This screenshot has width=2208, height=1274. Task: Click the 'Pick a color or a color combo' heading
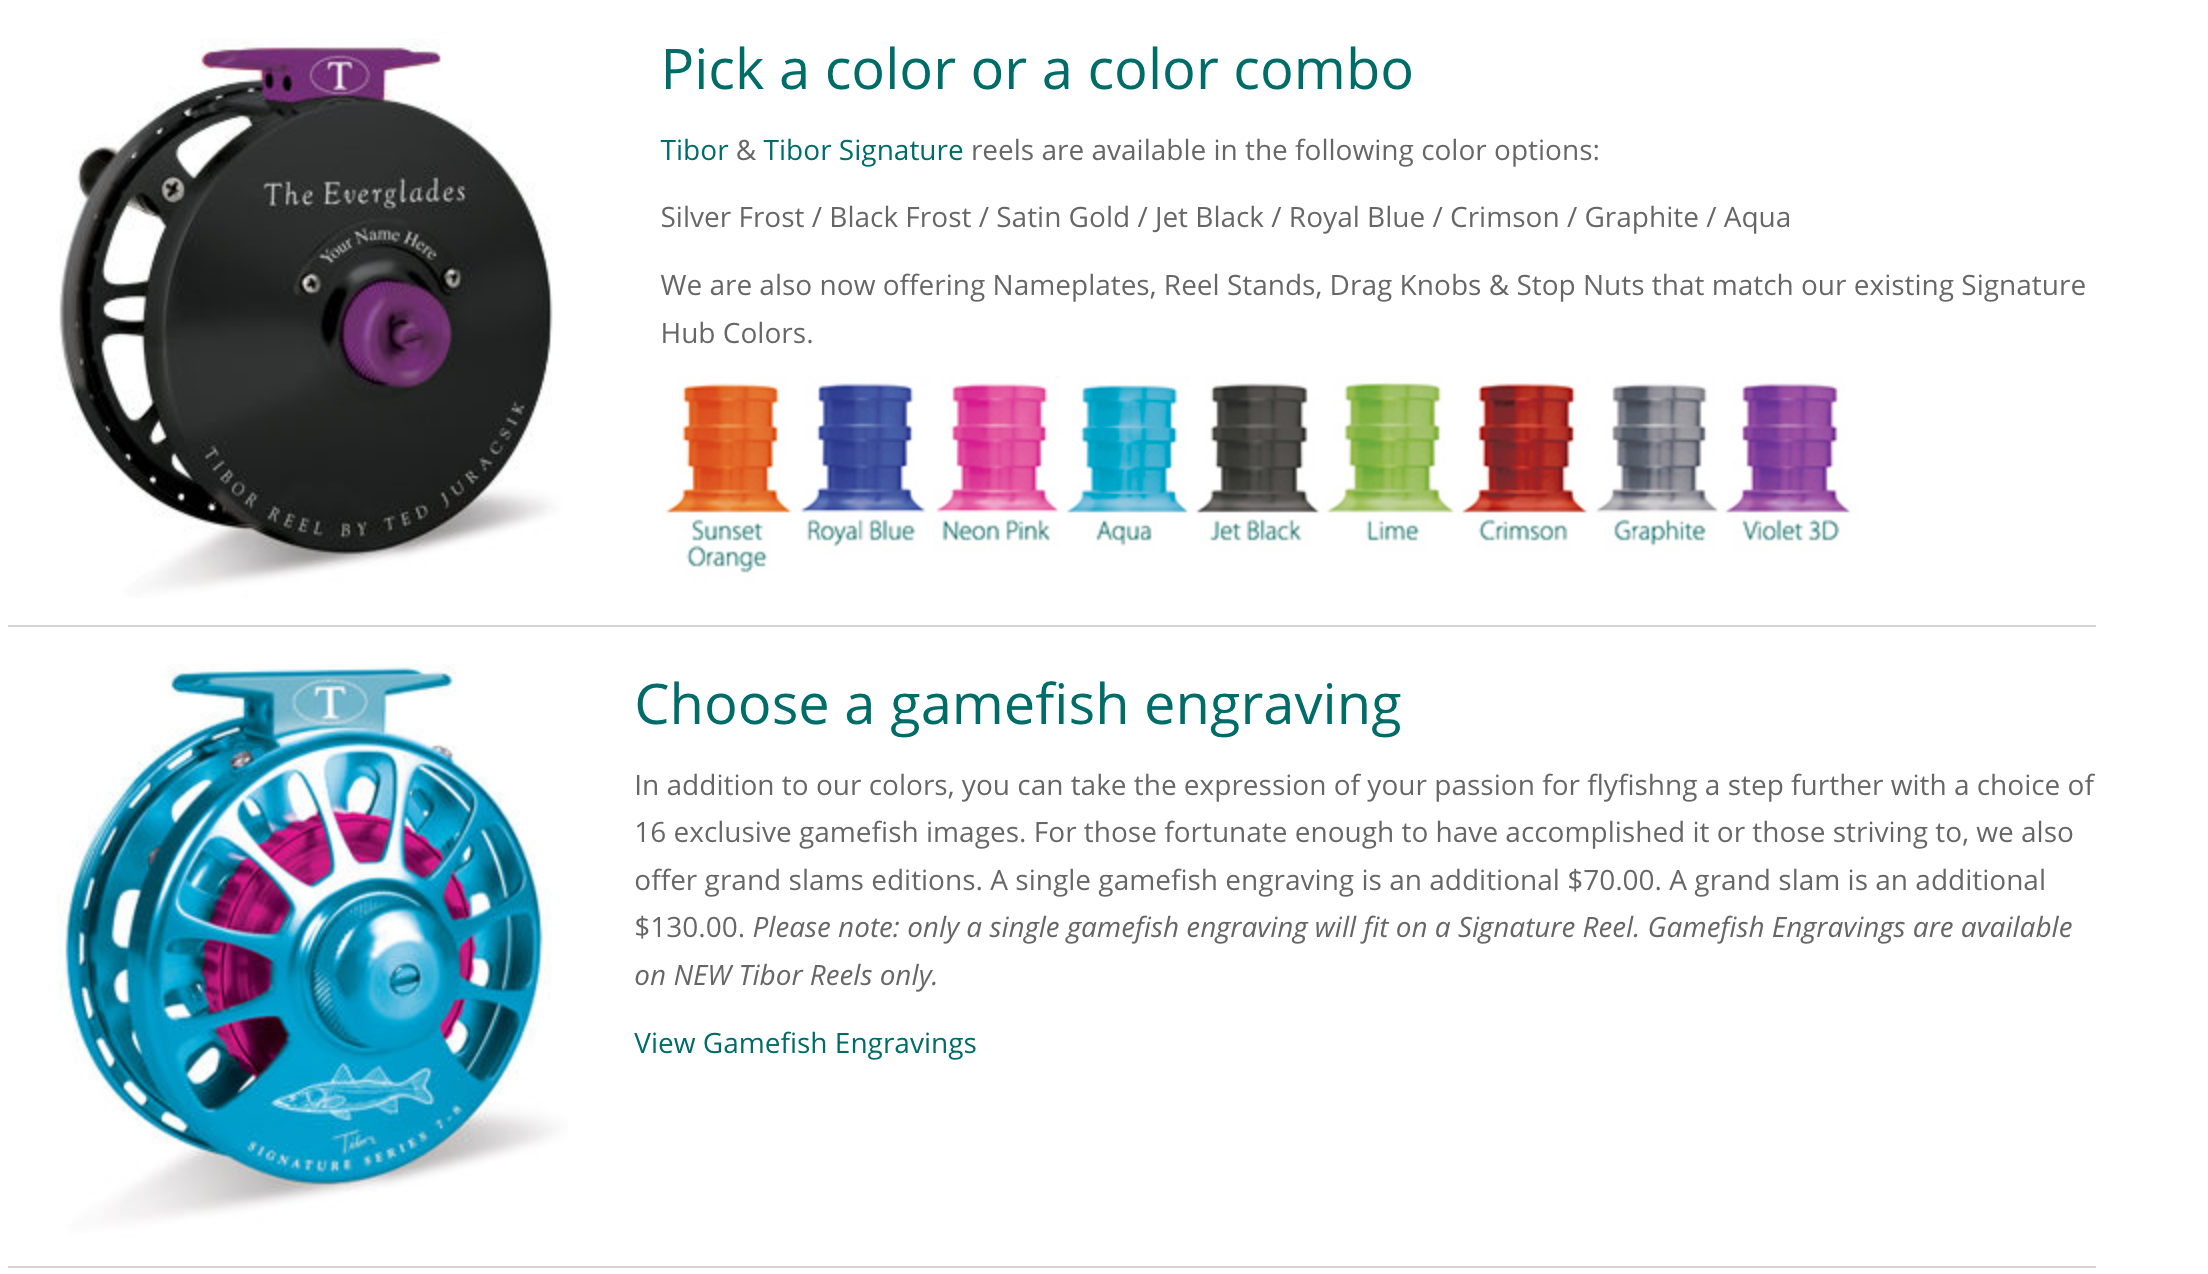click(1036, 70)
